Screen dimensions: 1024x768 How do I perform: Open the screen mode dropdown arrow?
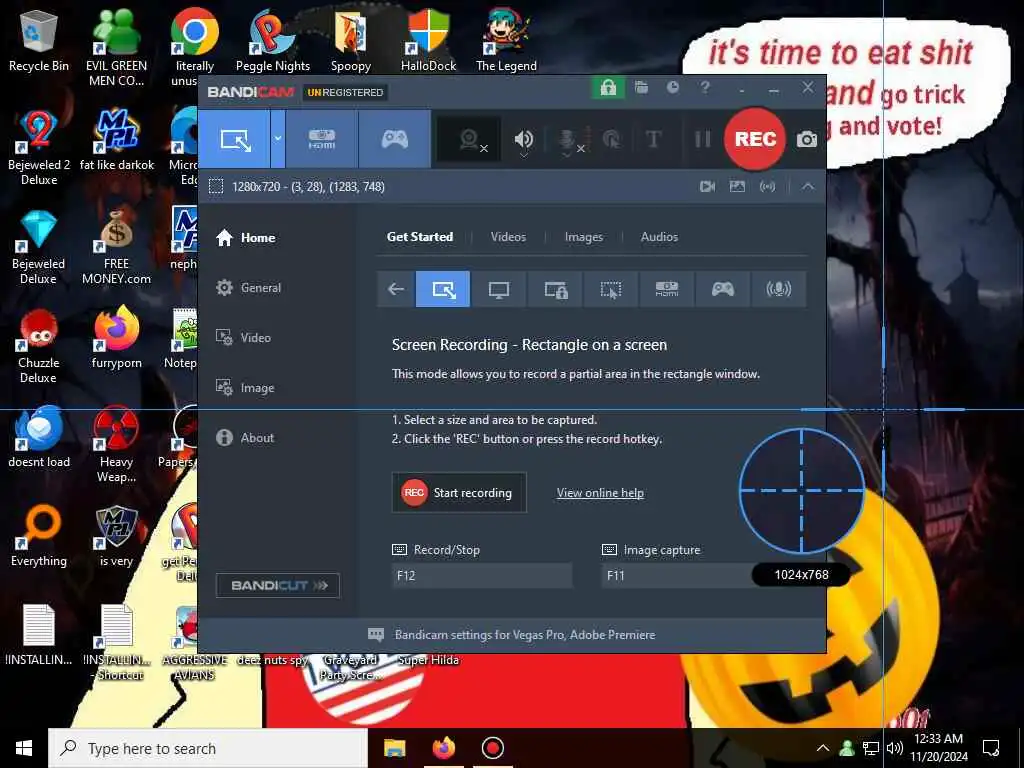click(x=278, y=139)
